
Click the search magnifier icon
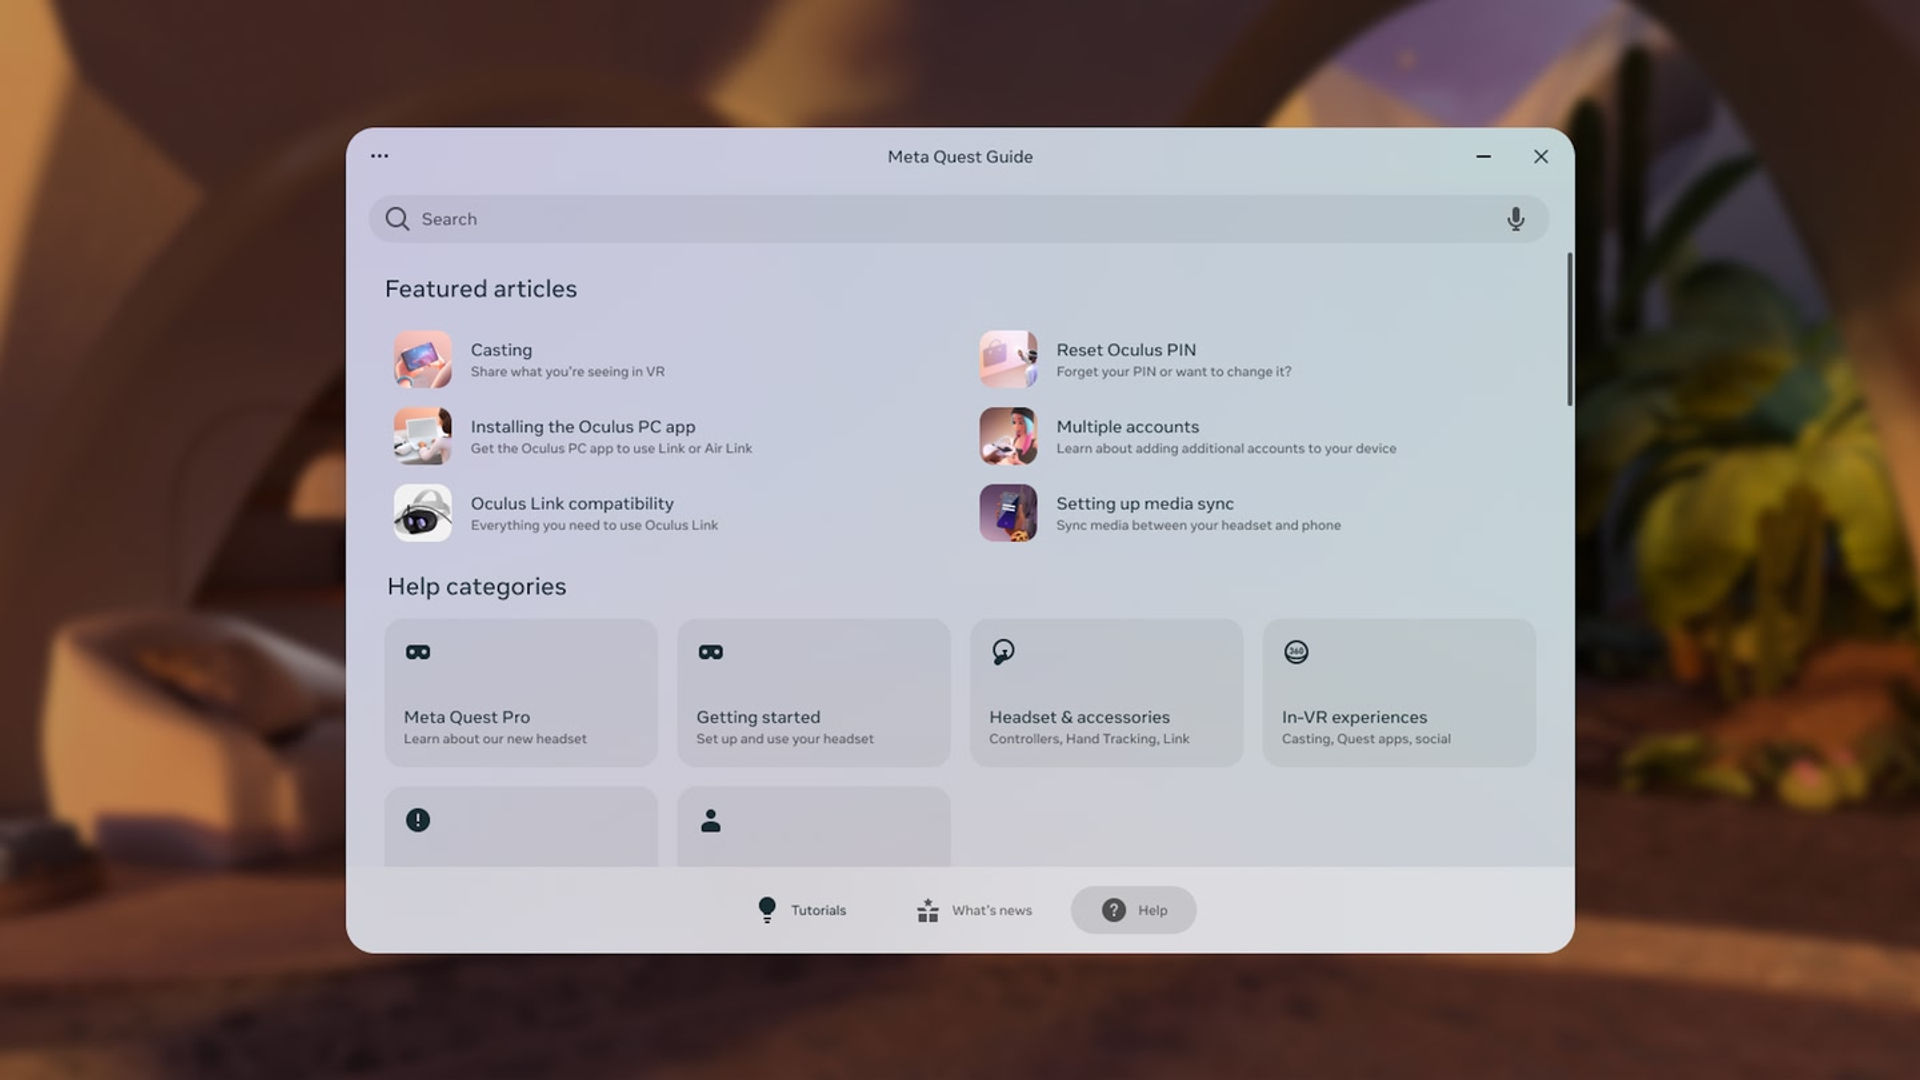tap(397, 219)
